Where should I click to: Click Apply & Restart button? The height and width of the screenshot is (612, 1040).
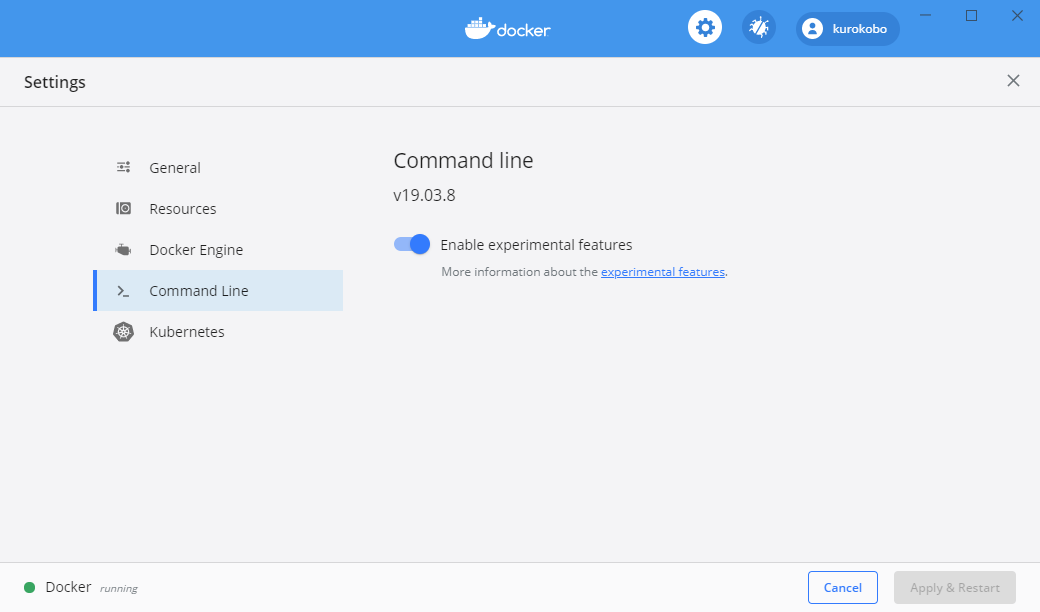(954, 588)
